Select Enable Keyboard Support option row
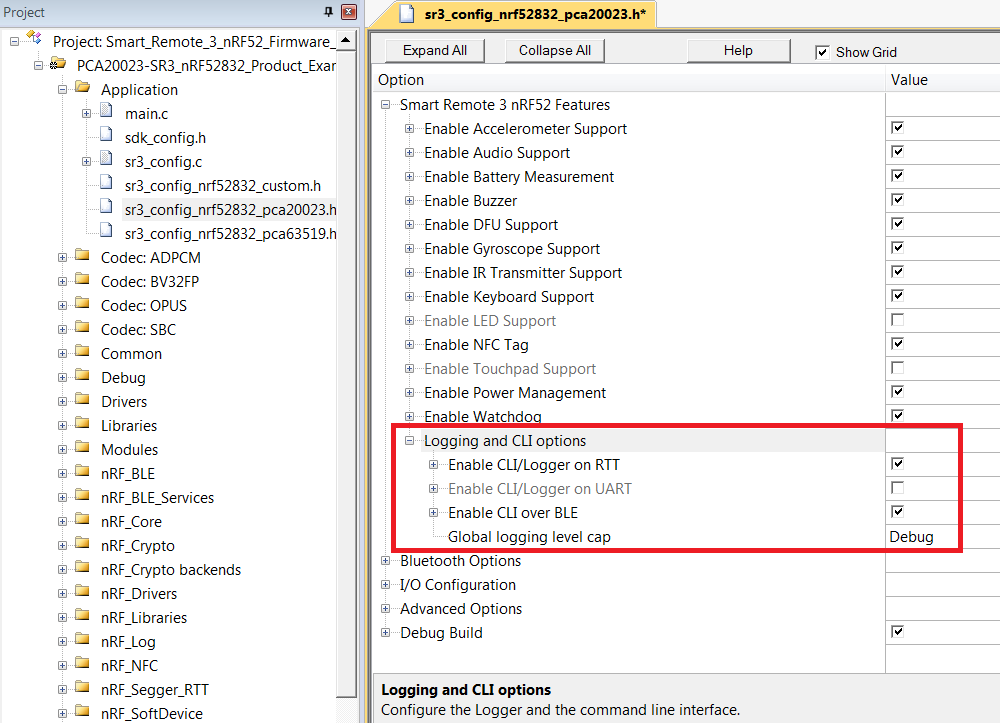Image resolution: width=1000 pixels, height=723 pixels. point(509,297)
